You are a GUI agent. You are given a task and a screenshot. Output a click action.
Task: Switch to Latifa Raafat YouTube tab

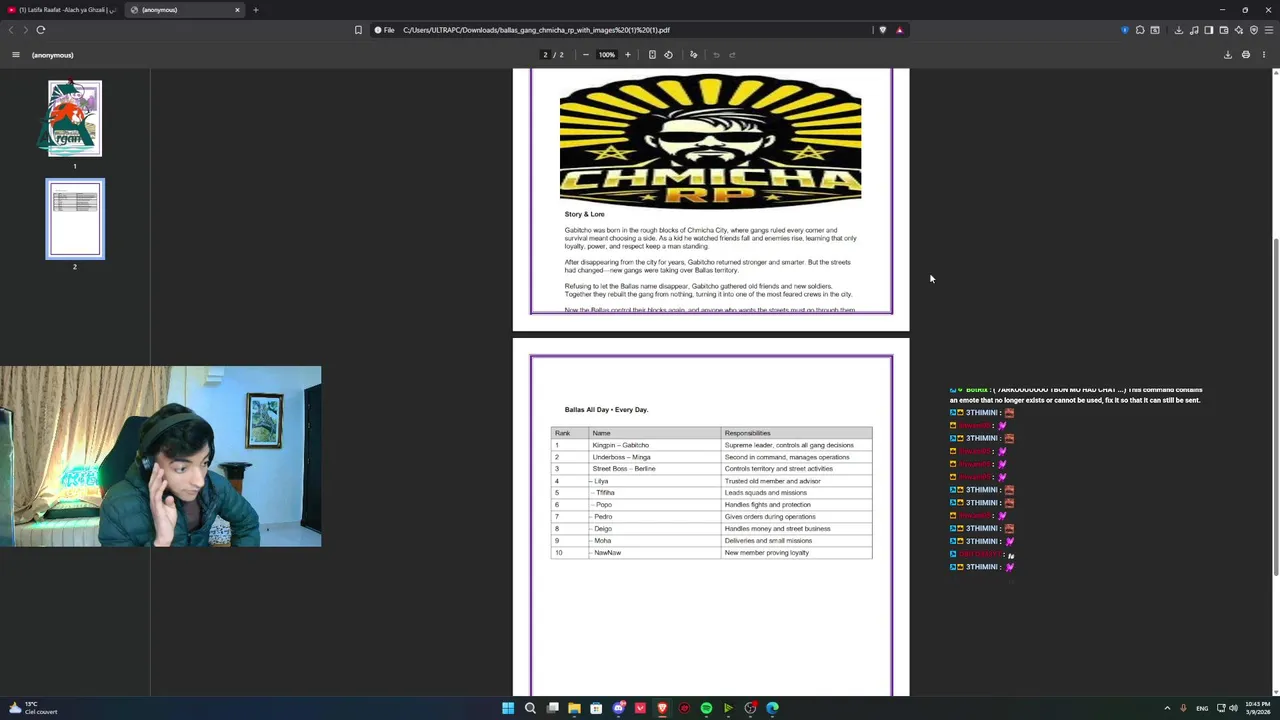click(x=62, y=10)
